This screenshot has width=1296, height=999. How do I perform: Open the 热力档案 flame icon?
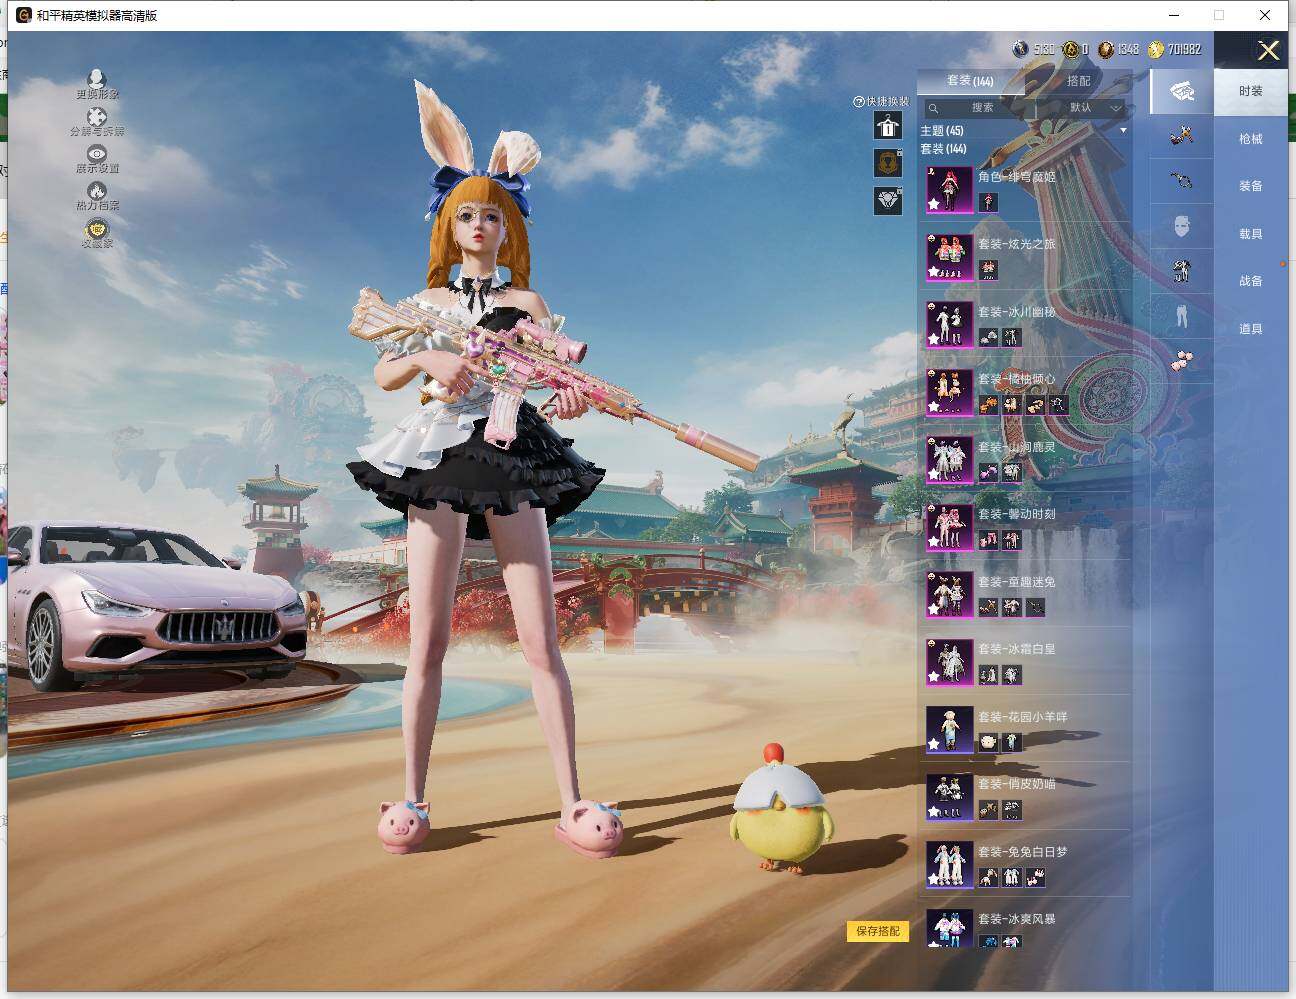click(97, 192)
